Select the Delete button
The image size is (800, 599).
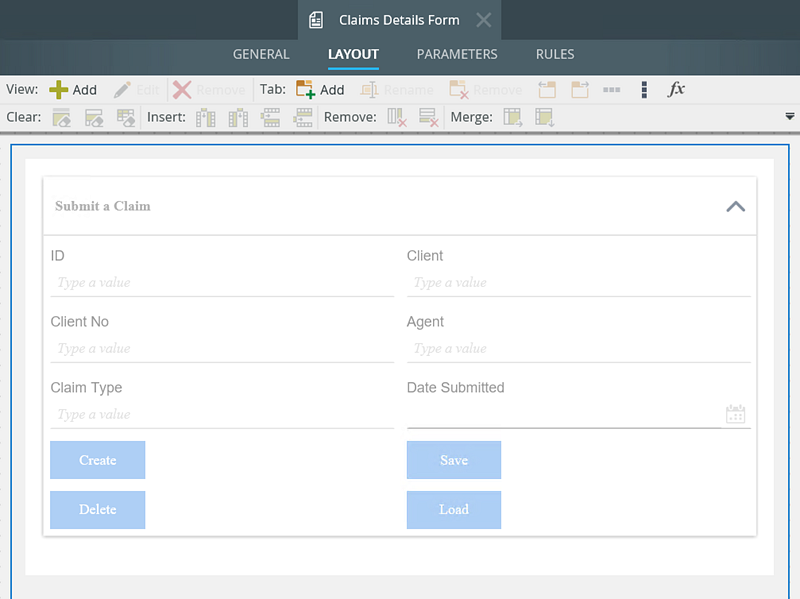coord(98,510)
